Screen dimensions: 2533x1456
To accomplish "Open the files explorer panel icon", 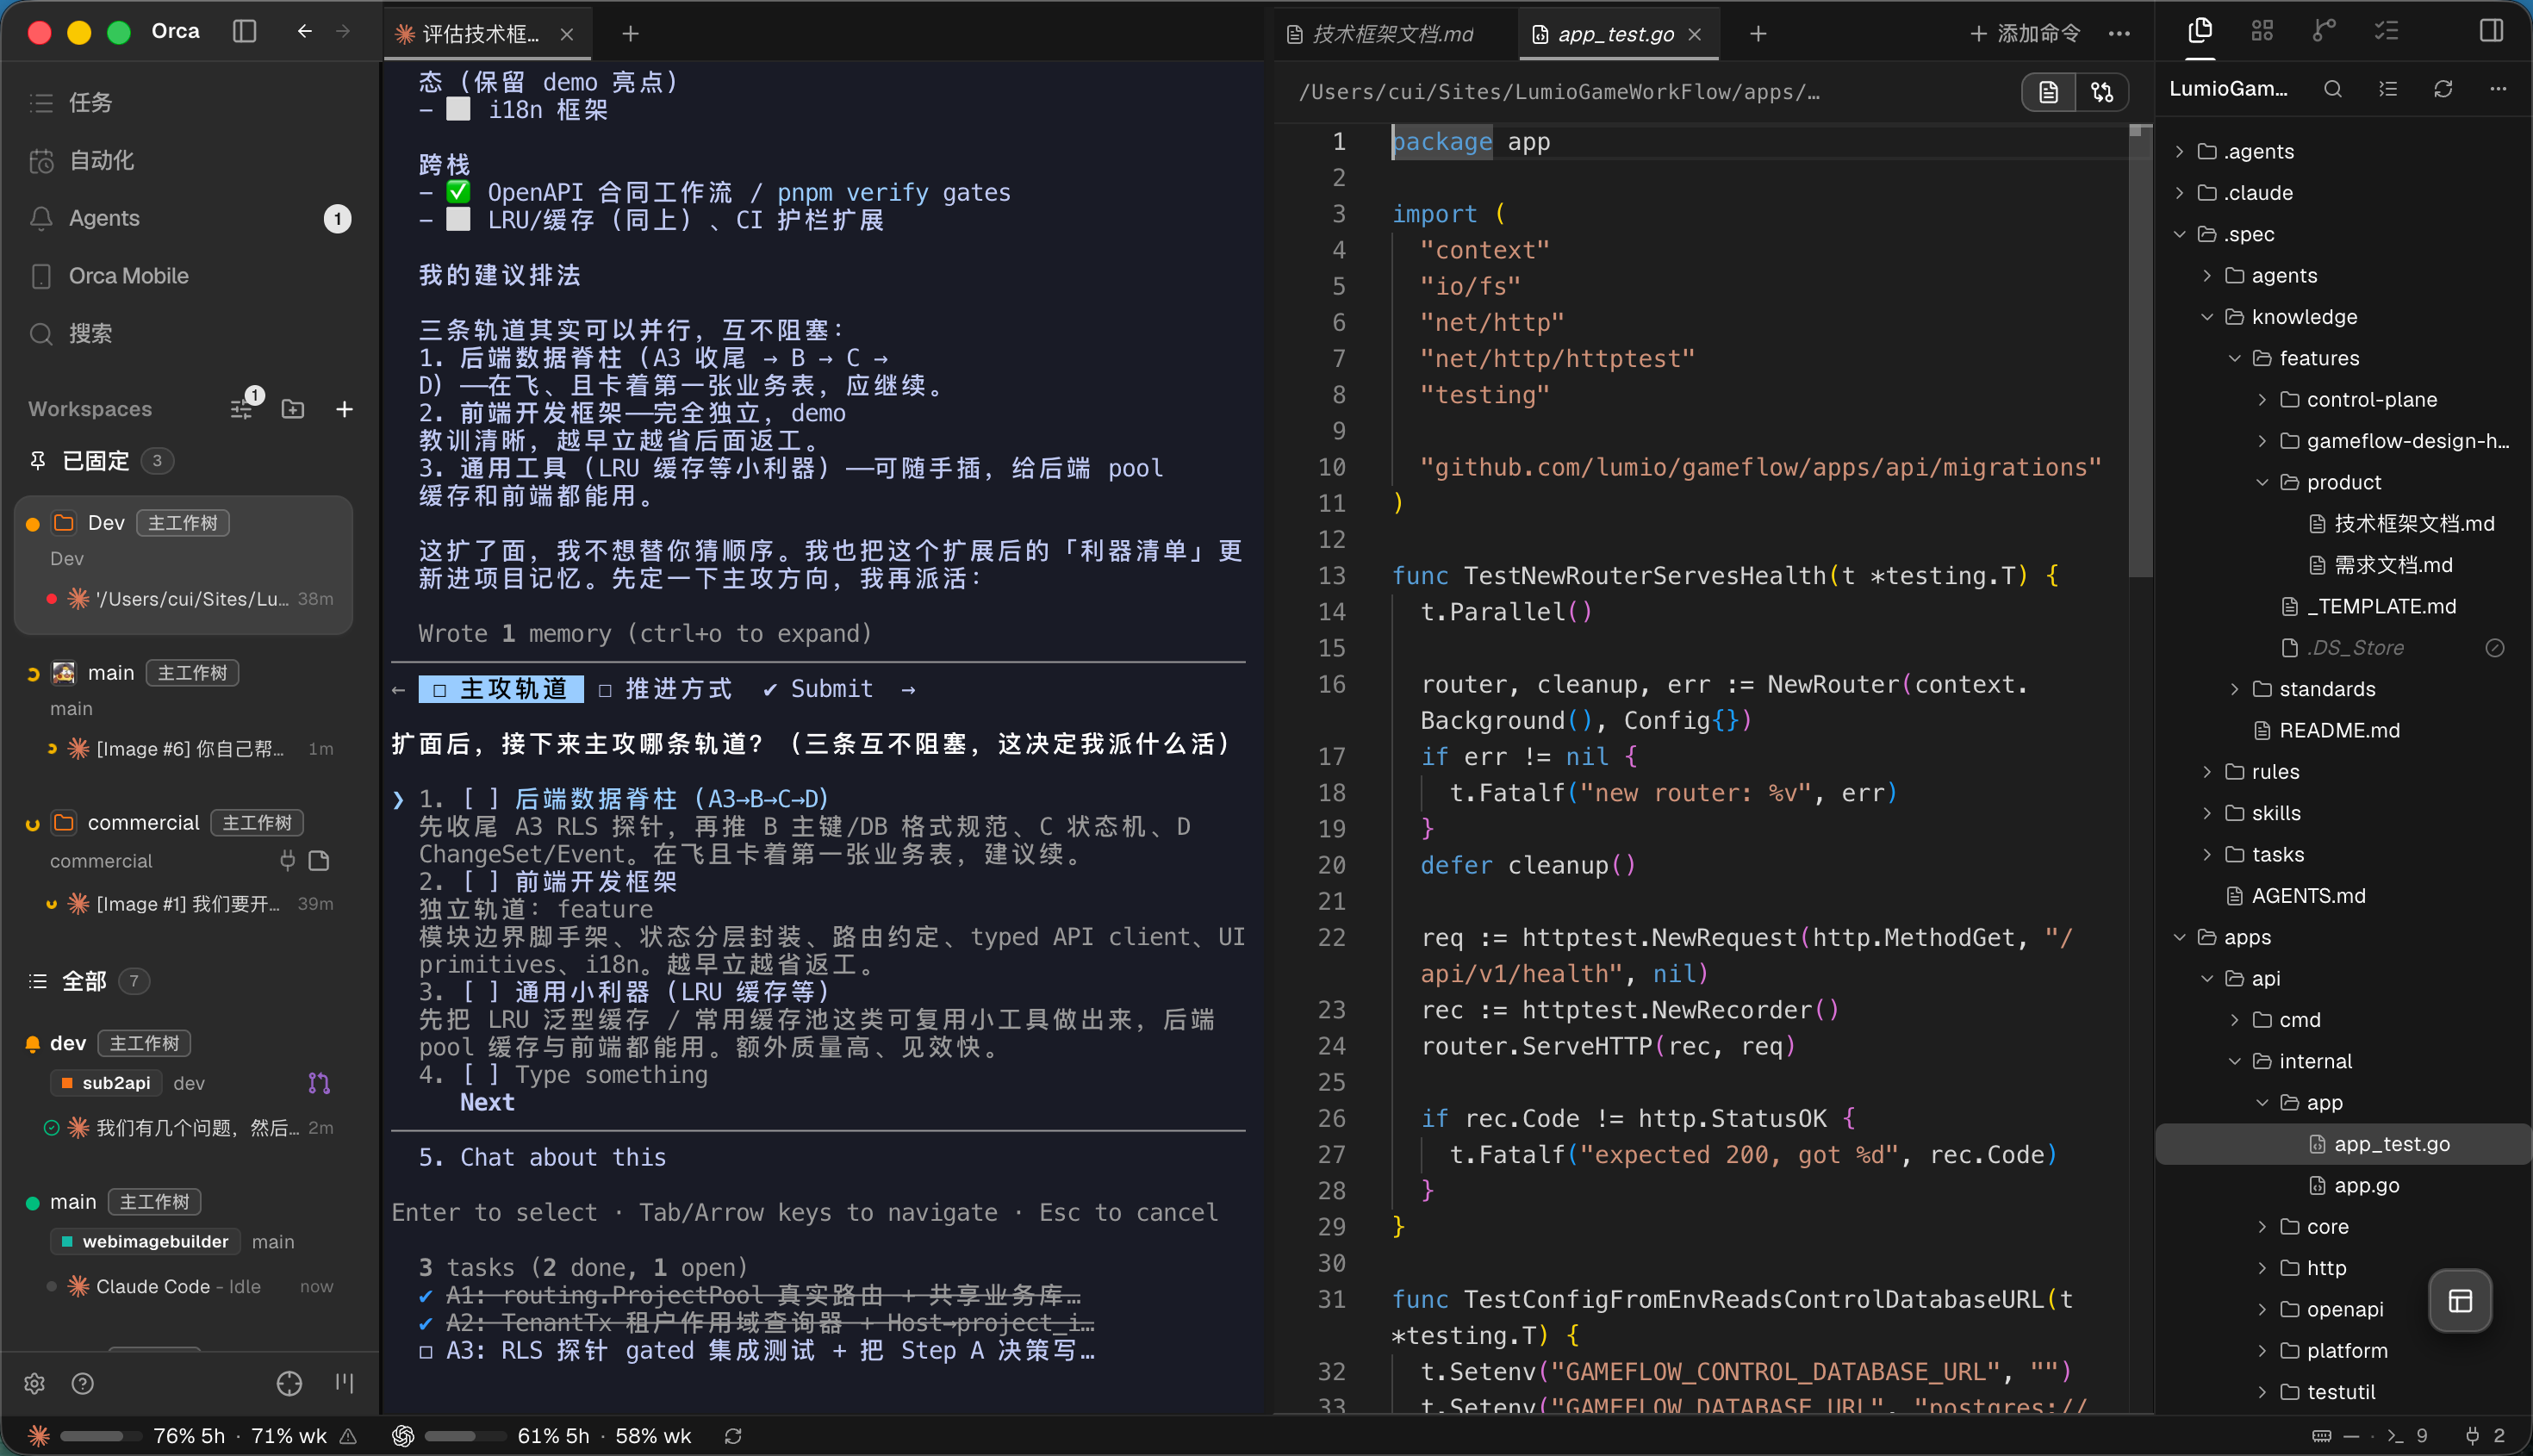I will coord(2199,32).
